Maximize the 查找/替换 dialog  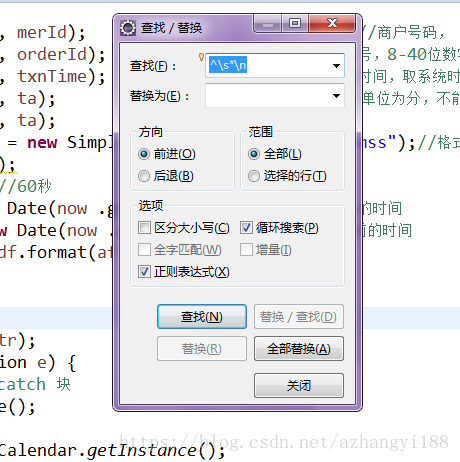click(295, 23)
